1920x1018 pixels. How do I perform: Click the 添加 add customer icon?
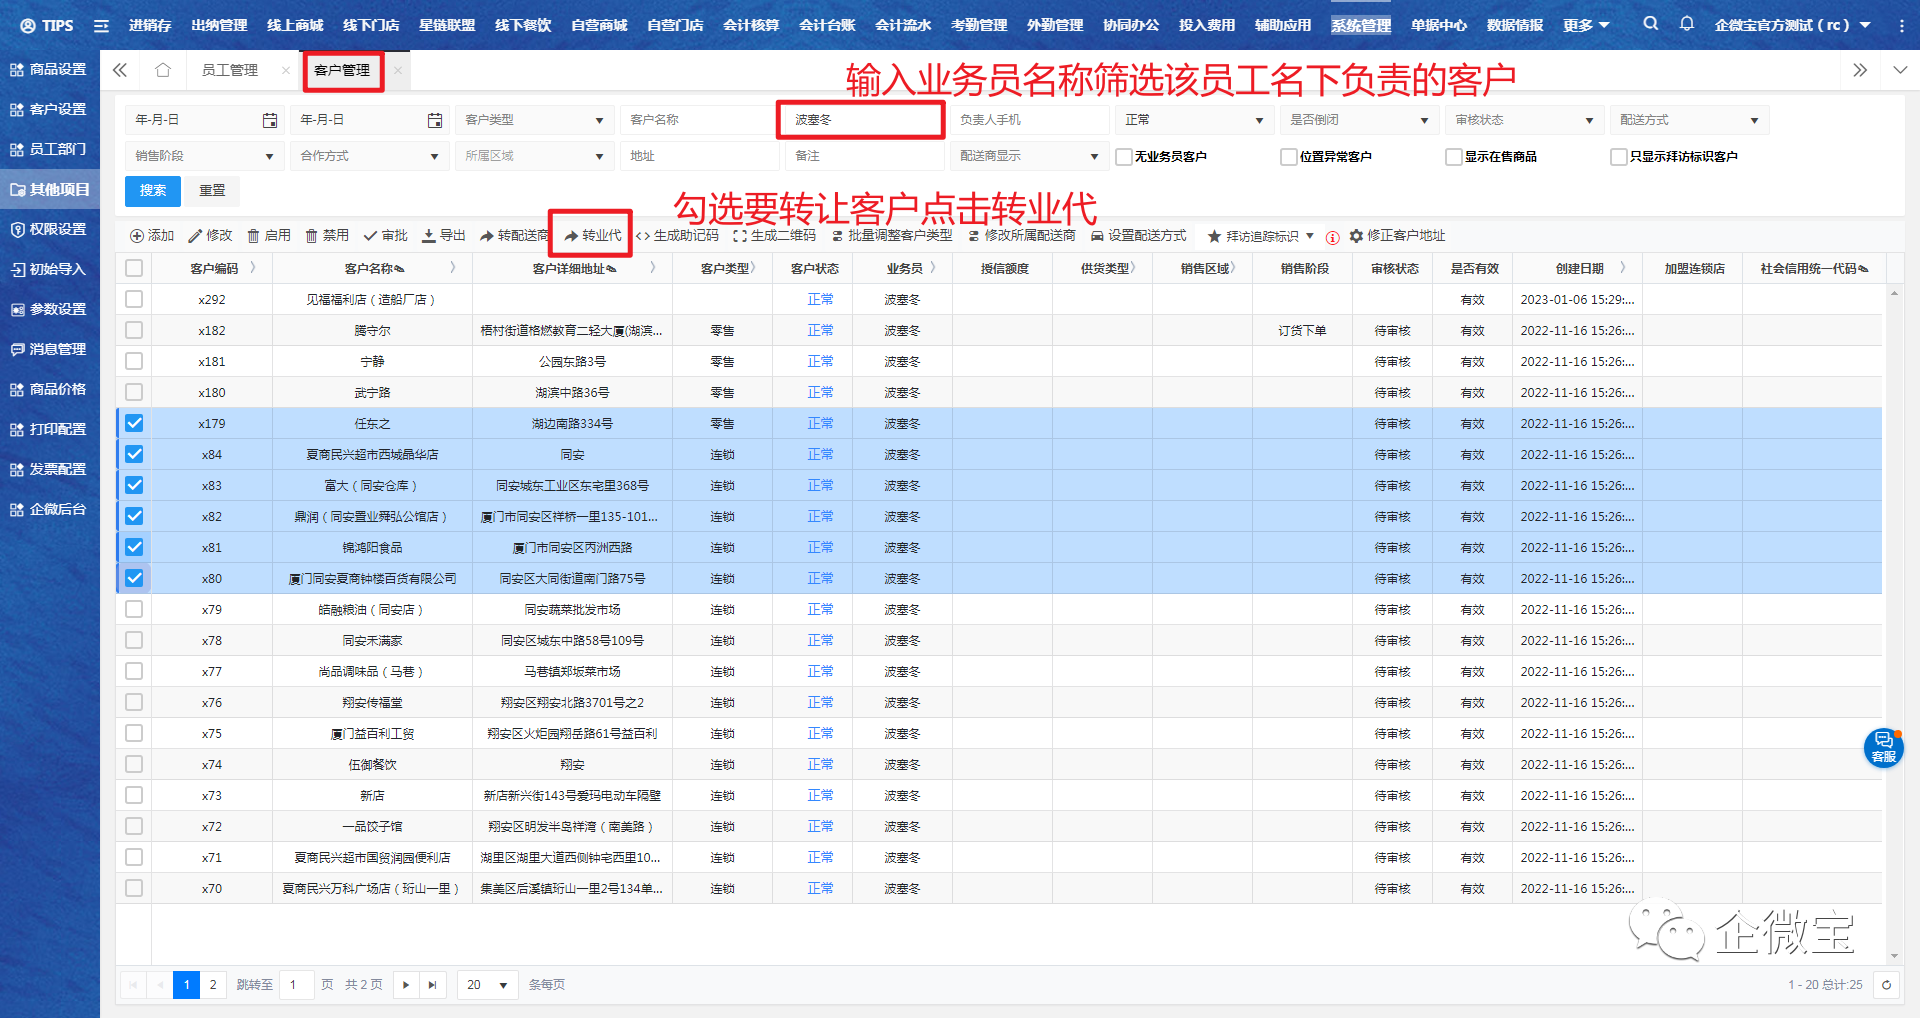137,236
